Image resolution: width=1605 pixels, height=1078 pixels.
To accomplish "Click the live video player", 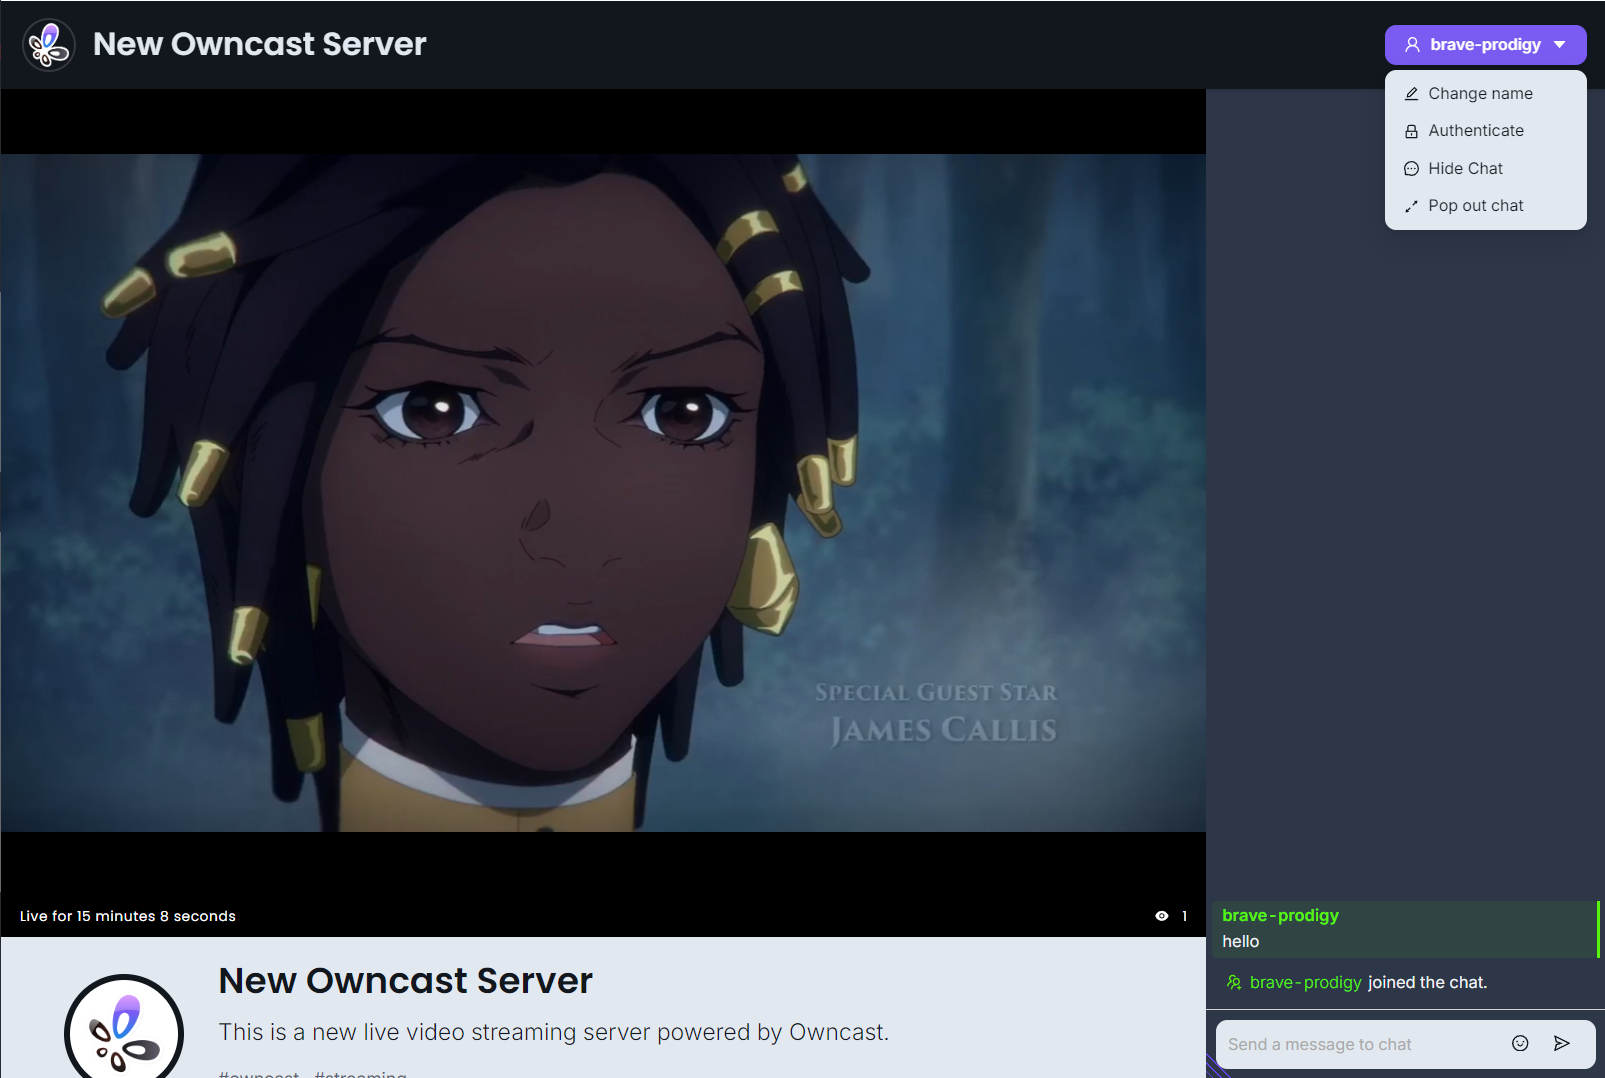I will point(603,493).
